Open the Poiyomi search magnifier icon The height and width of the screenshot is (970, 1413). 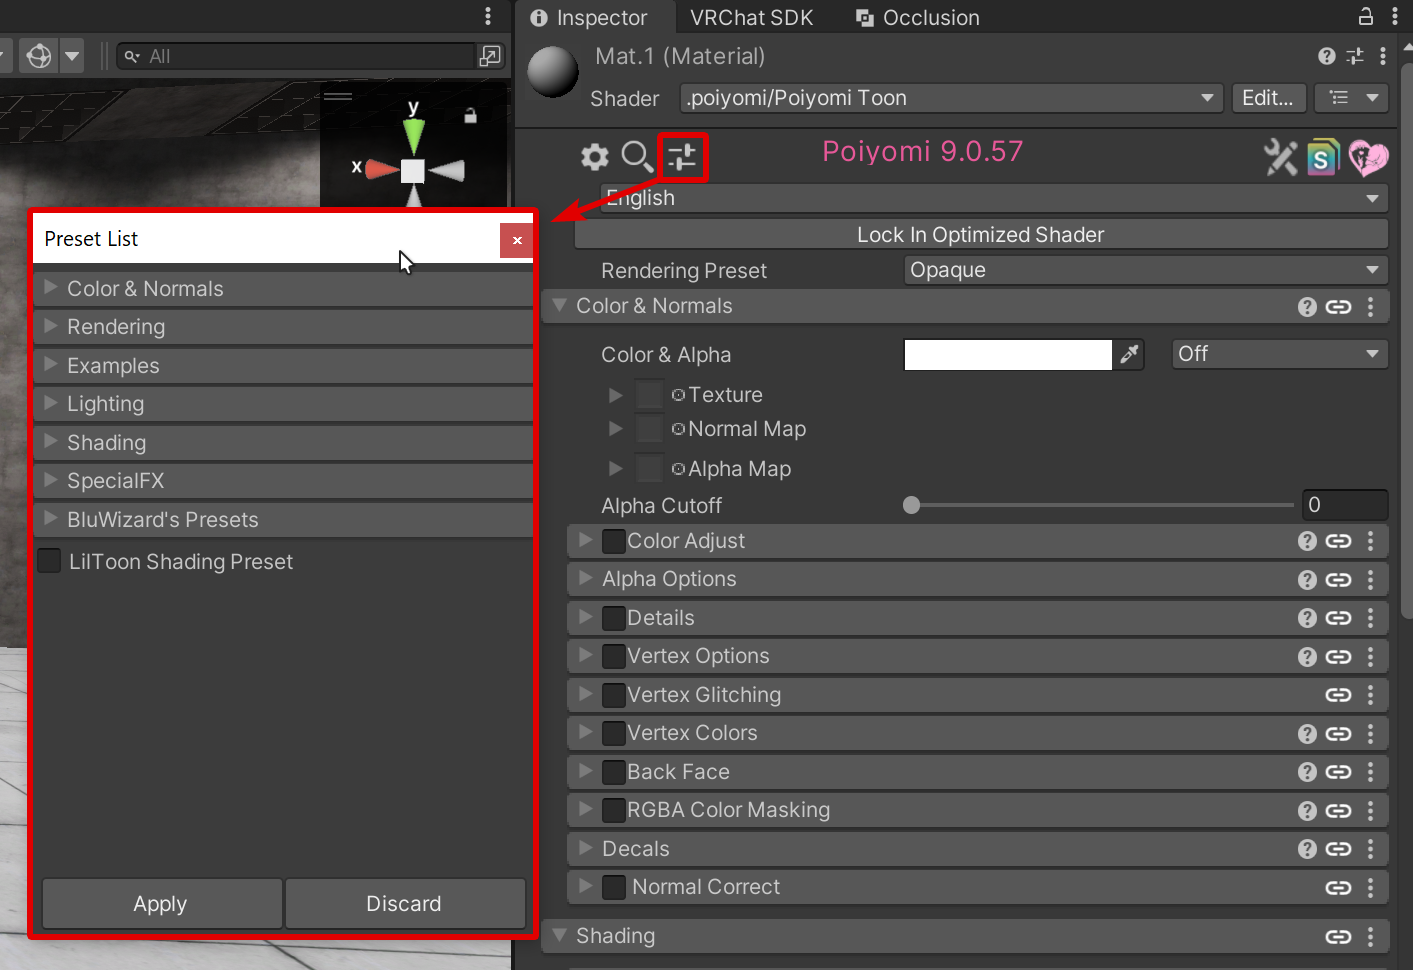click(x=637, y=157)
